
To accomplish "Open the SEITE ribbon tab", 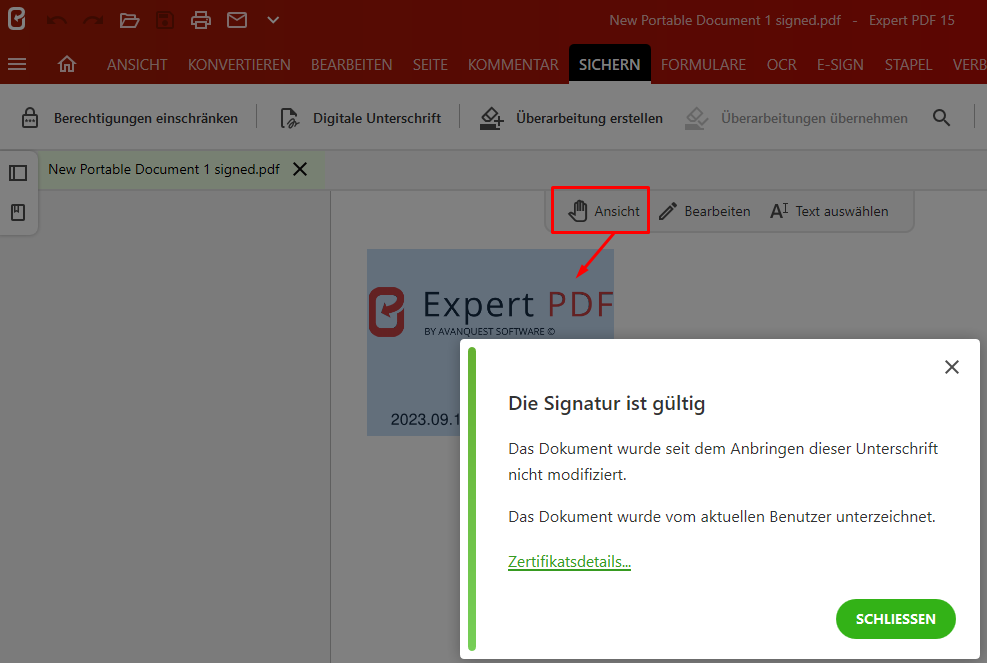I will [x=431, y=65].
